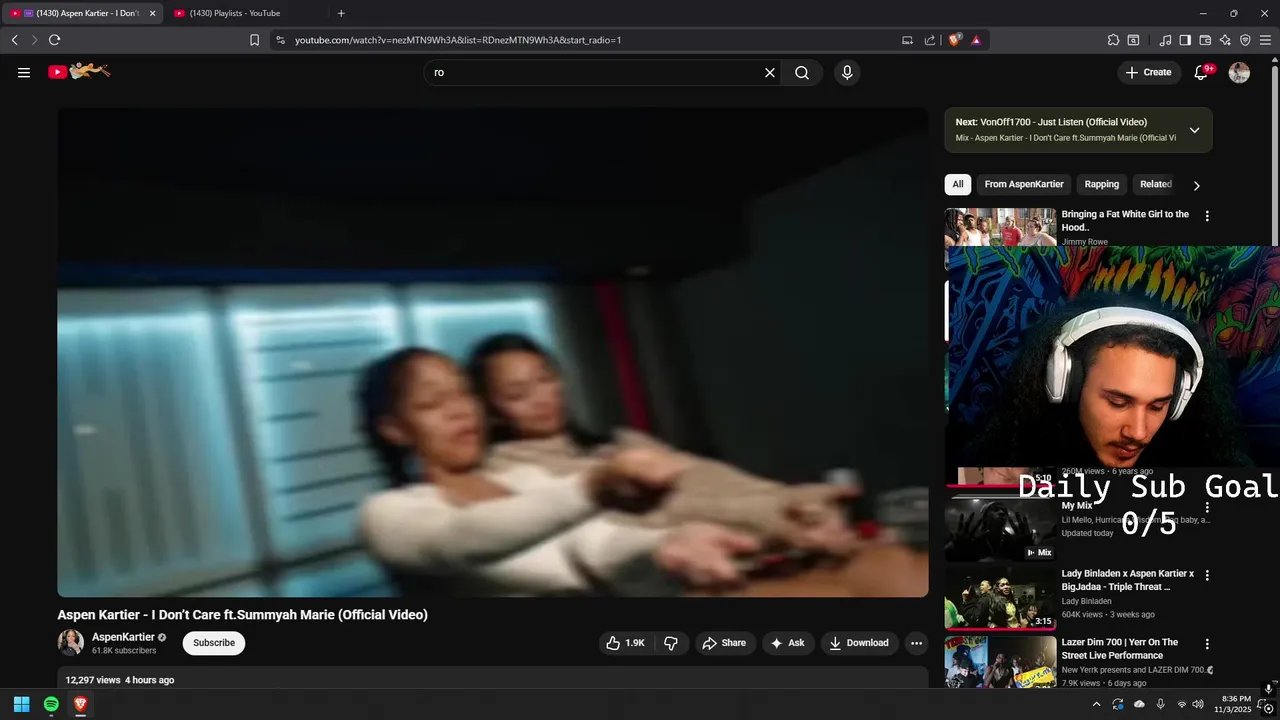Viewport: 1280px width, 720px height.
Task: Select the All filter chip
Action: (958, 184)
